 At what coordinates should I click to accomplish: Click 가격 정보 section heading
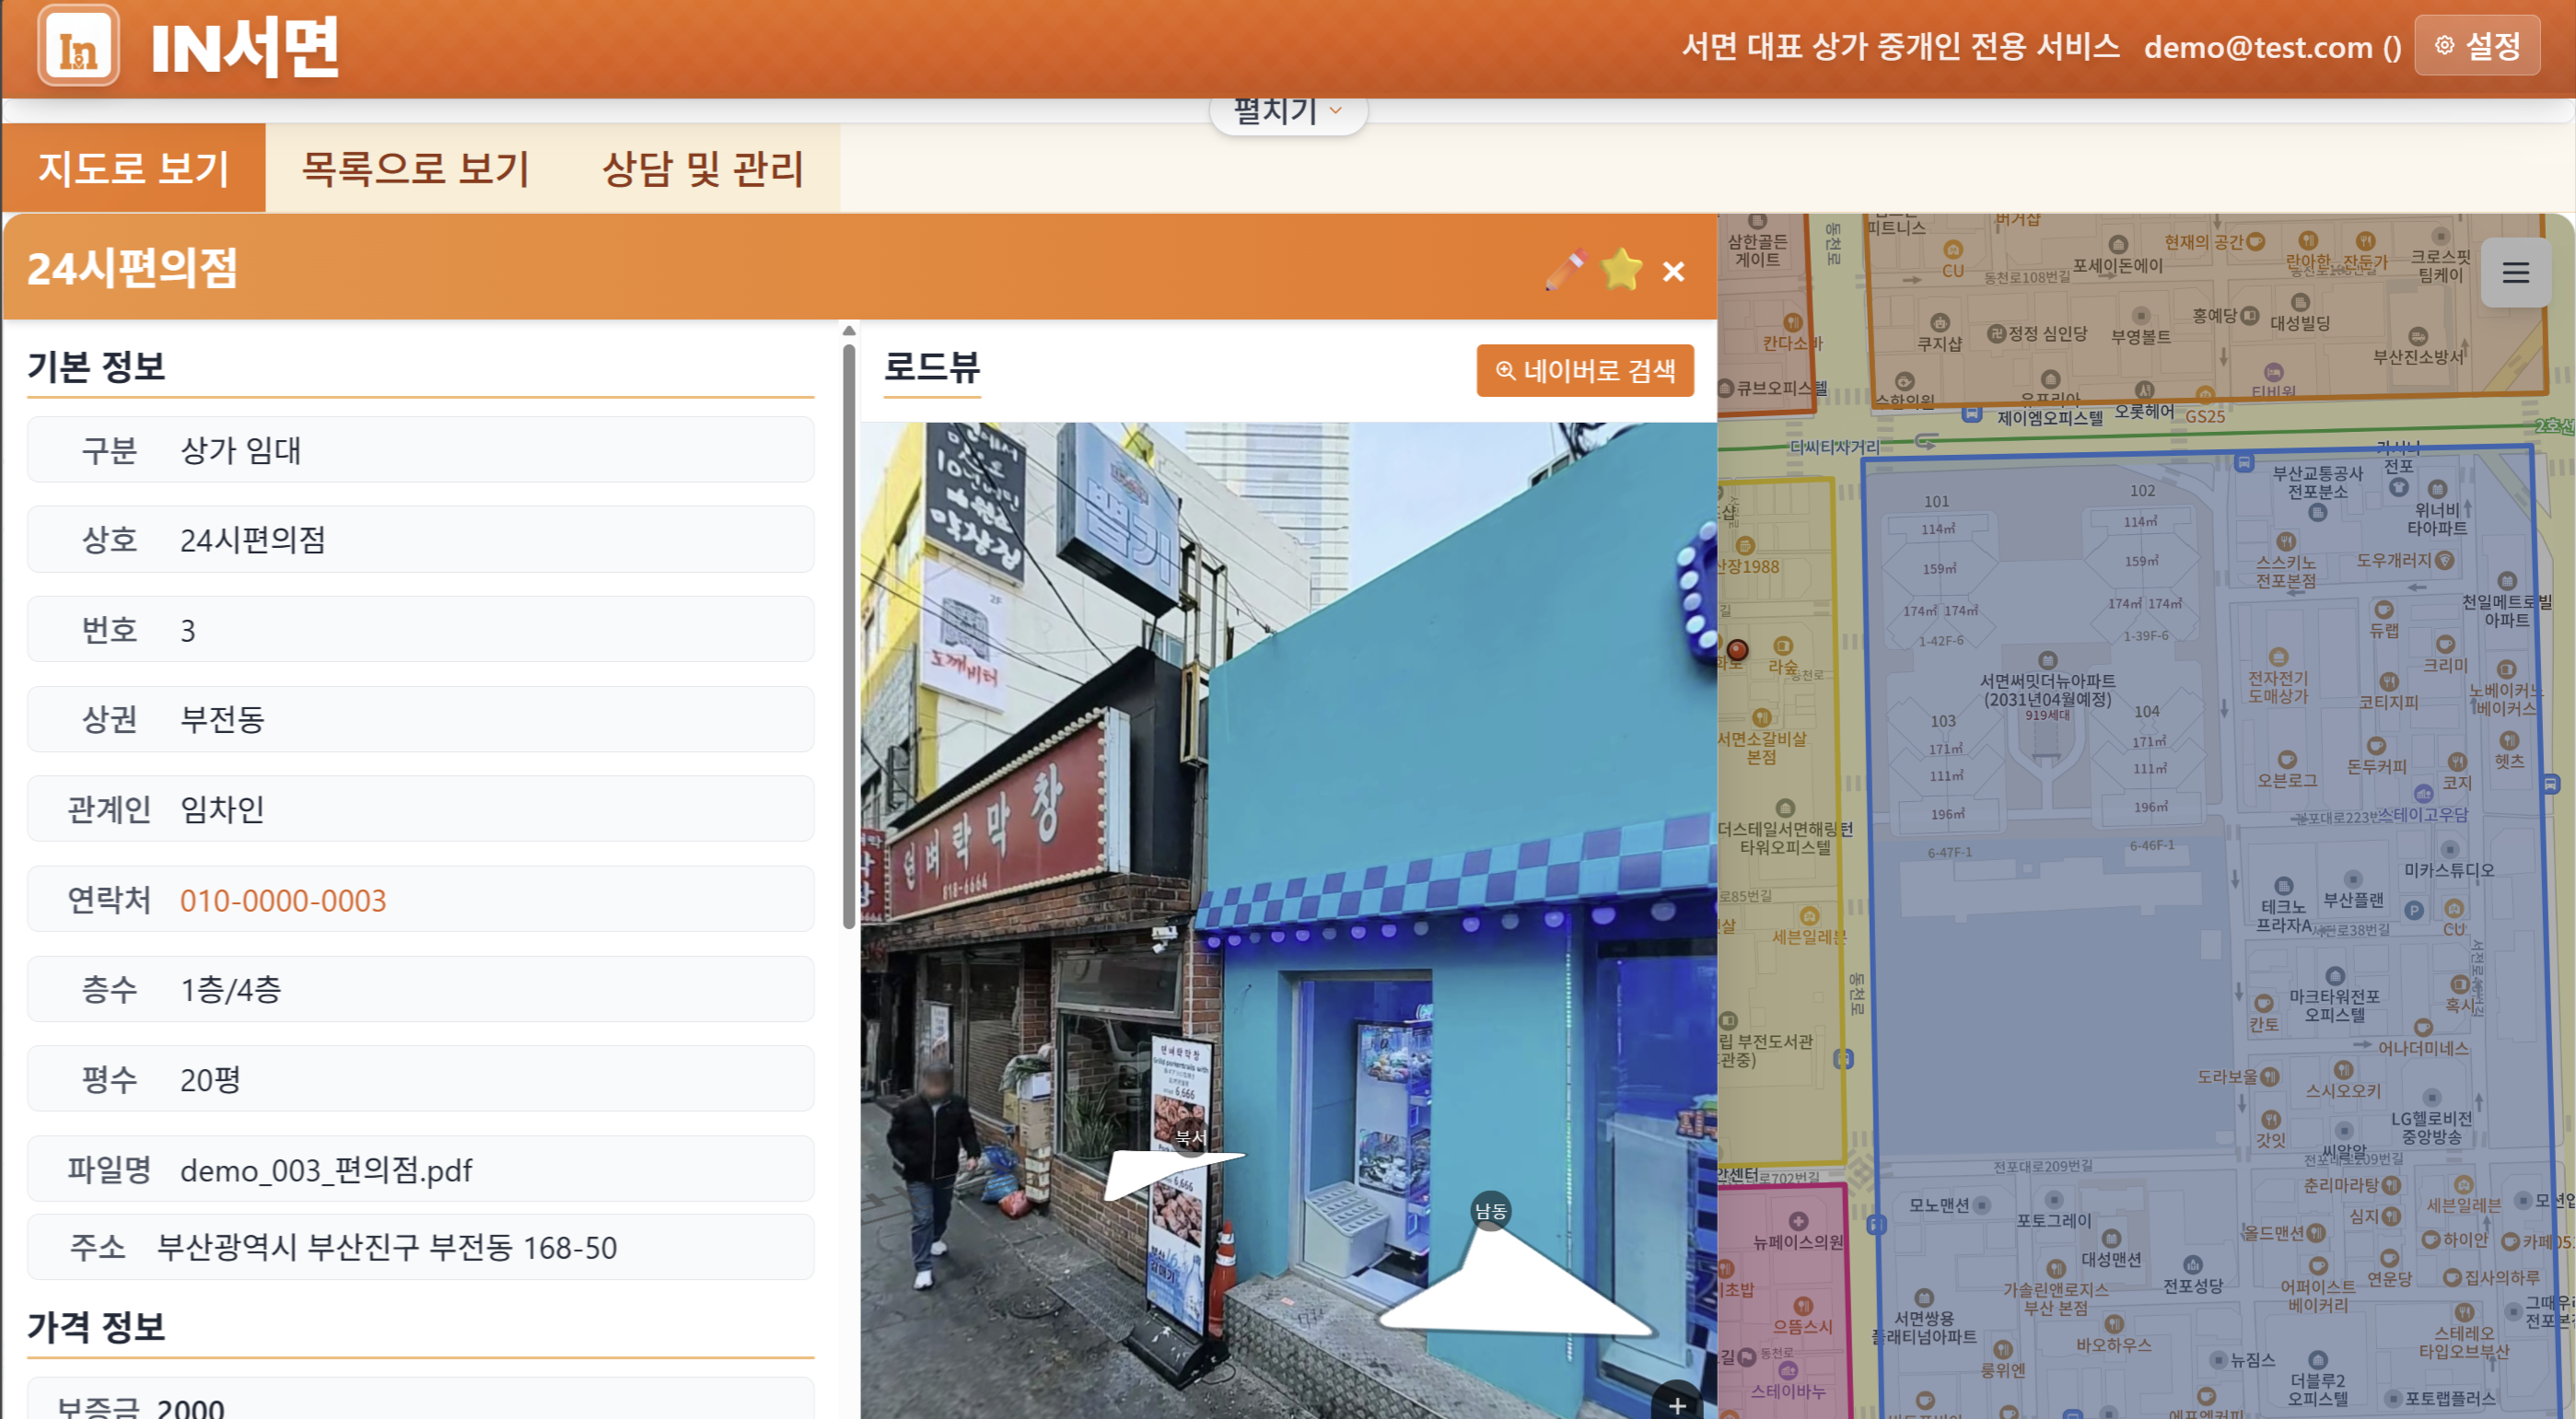(96, 1327)
